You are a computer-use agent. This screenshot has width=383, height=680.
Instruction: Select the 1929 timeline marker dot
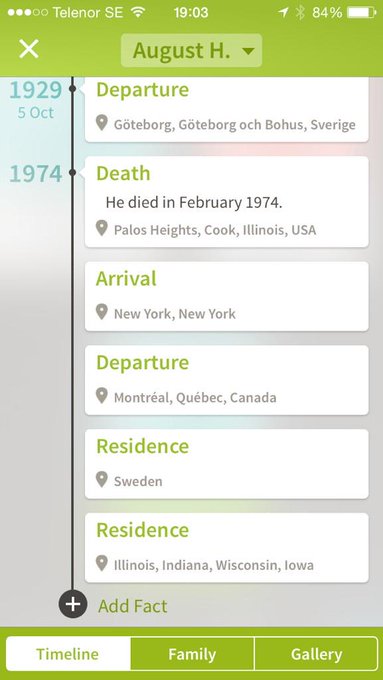tap(72, 88)
